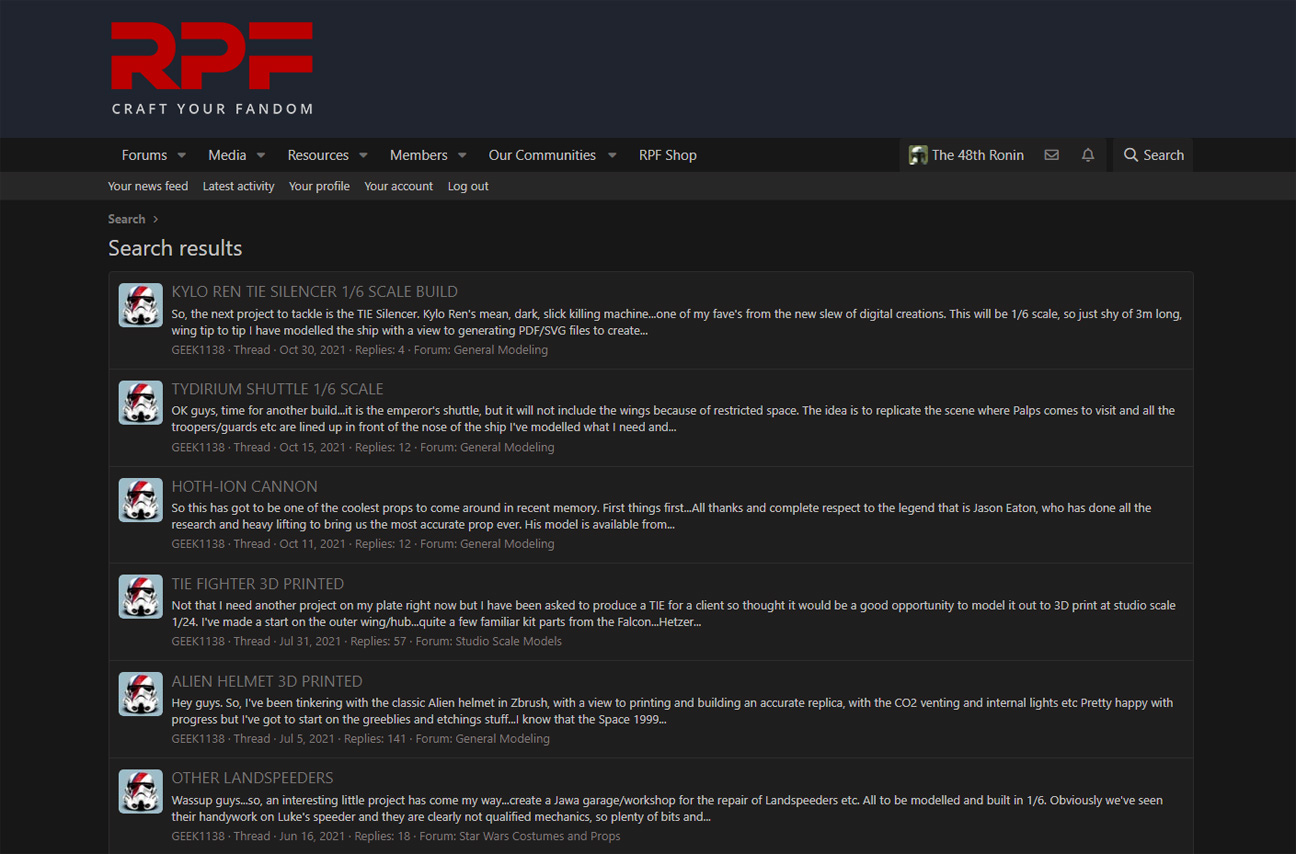Click the Replies: 57 text
Image resolution: width=1296 pixels, height=854 pixels.
[378, 641]
